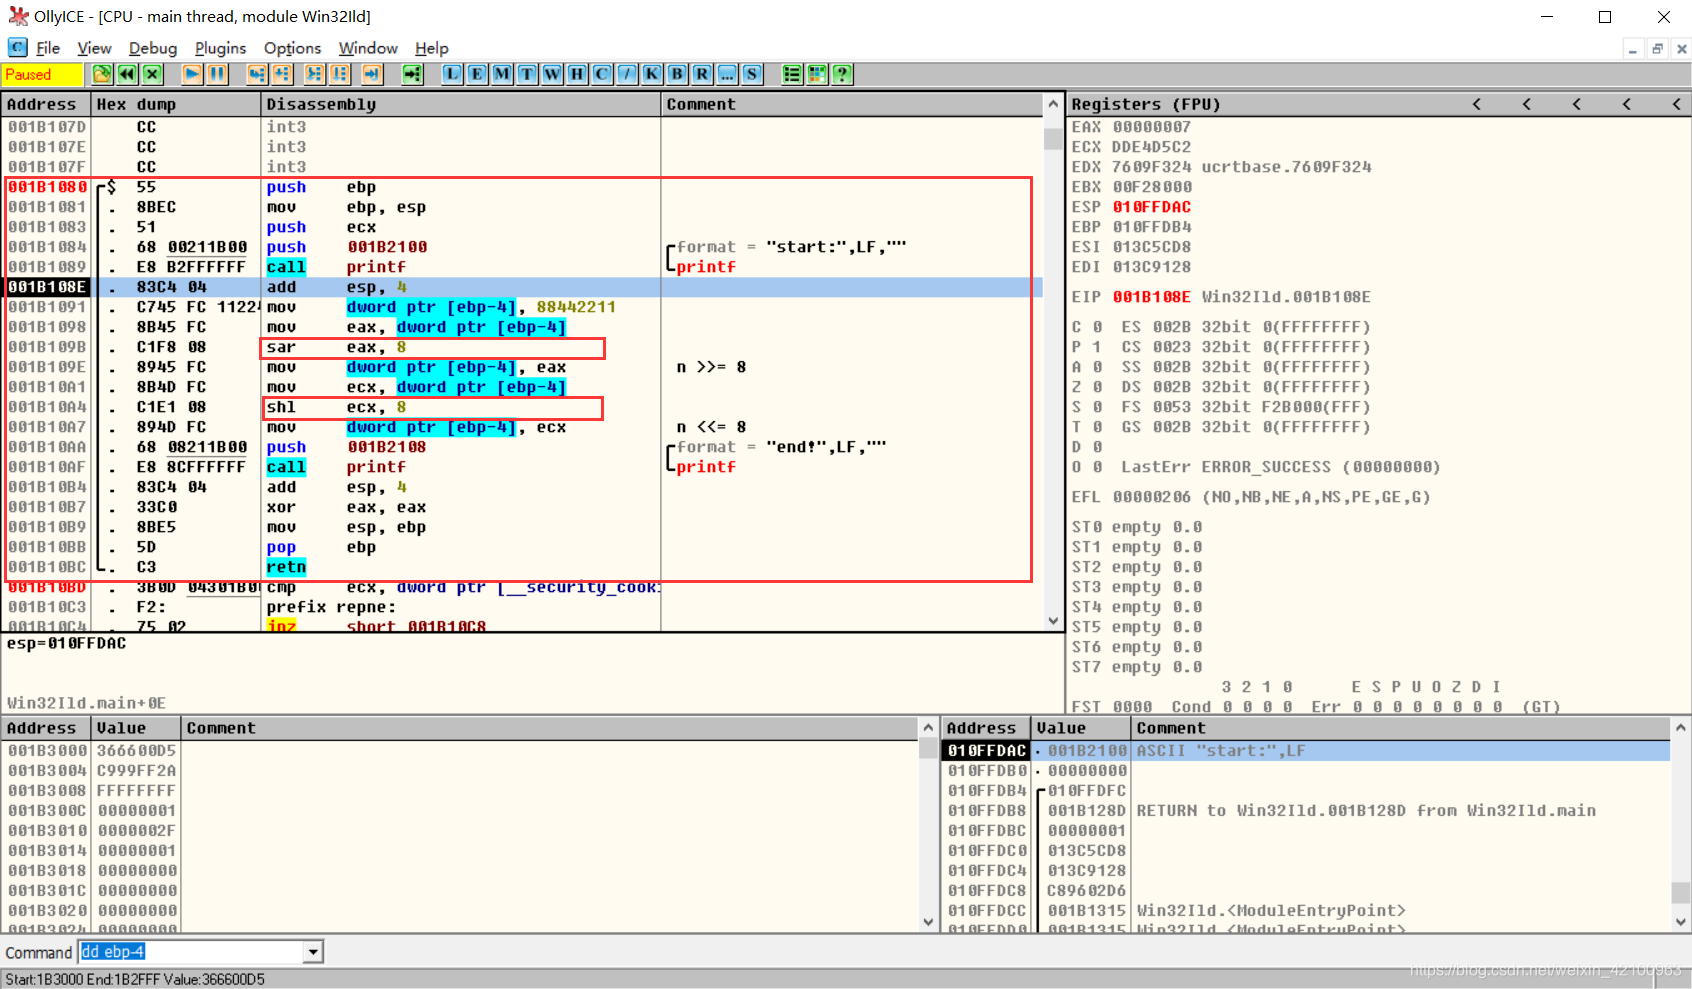
Task: Open Threads window (T button)
Action: [x=527, y=74]
